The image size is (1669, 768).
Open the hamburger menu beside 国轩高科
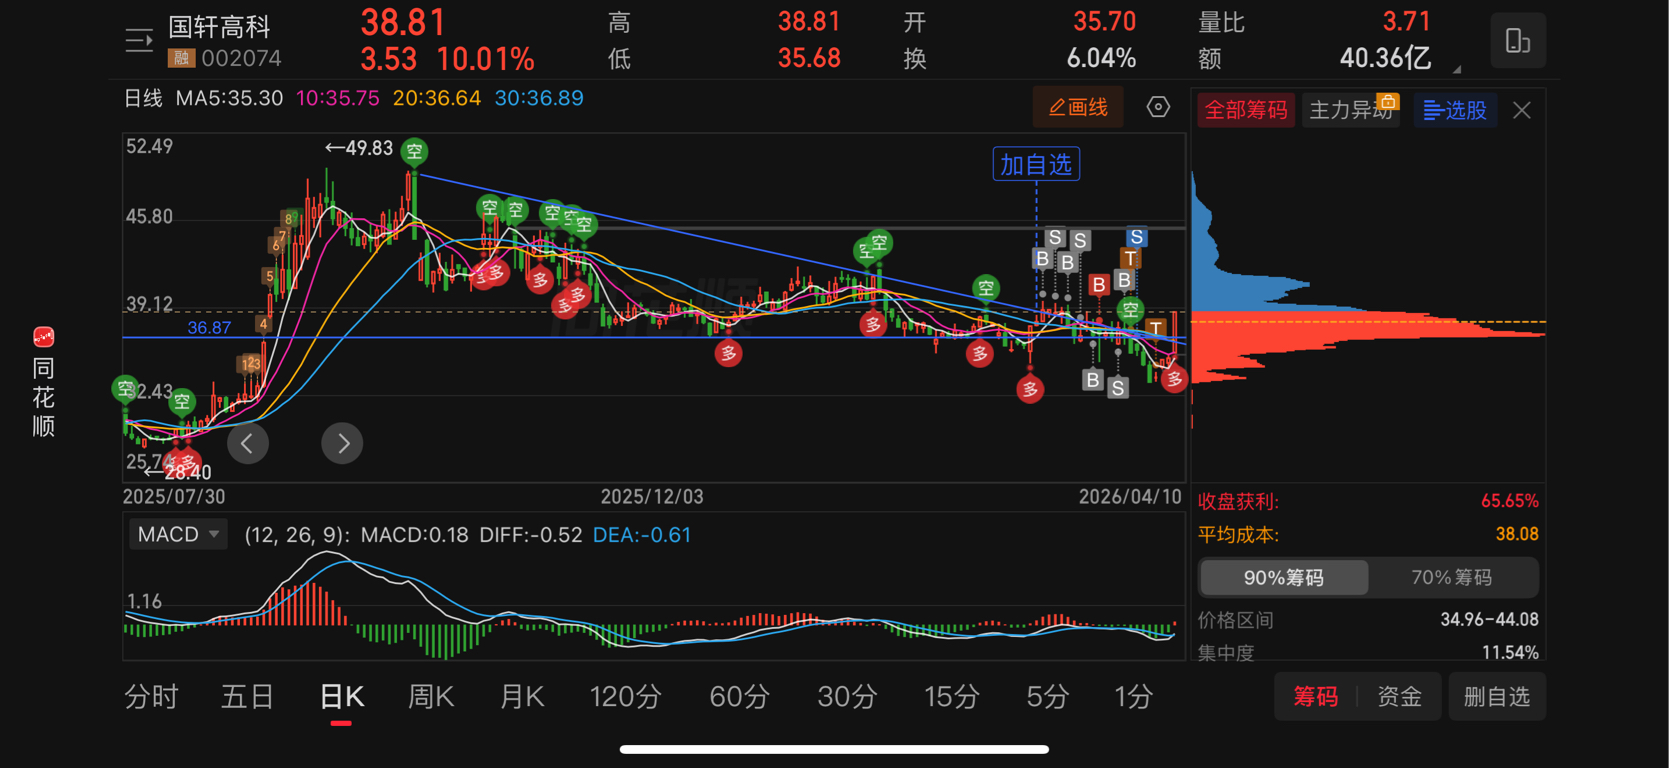(139, 40)
